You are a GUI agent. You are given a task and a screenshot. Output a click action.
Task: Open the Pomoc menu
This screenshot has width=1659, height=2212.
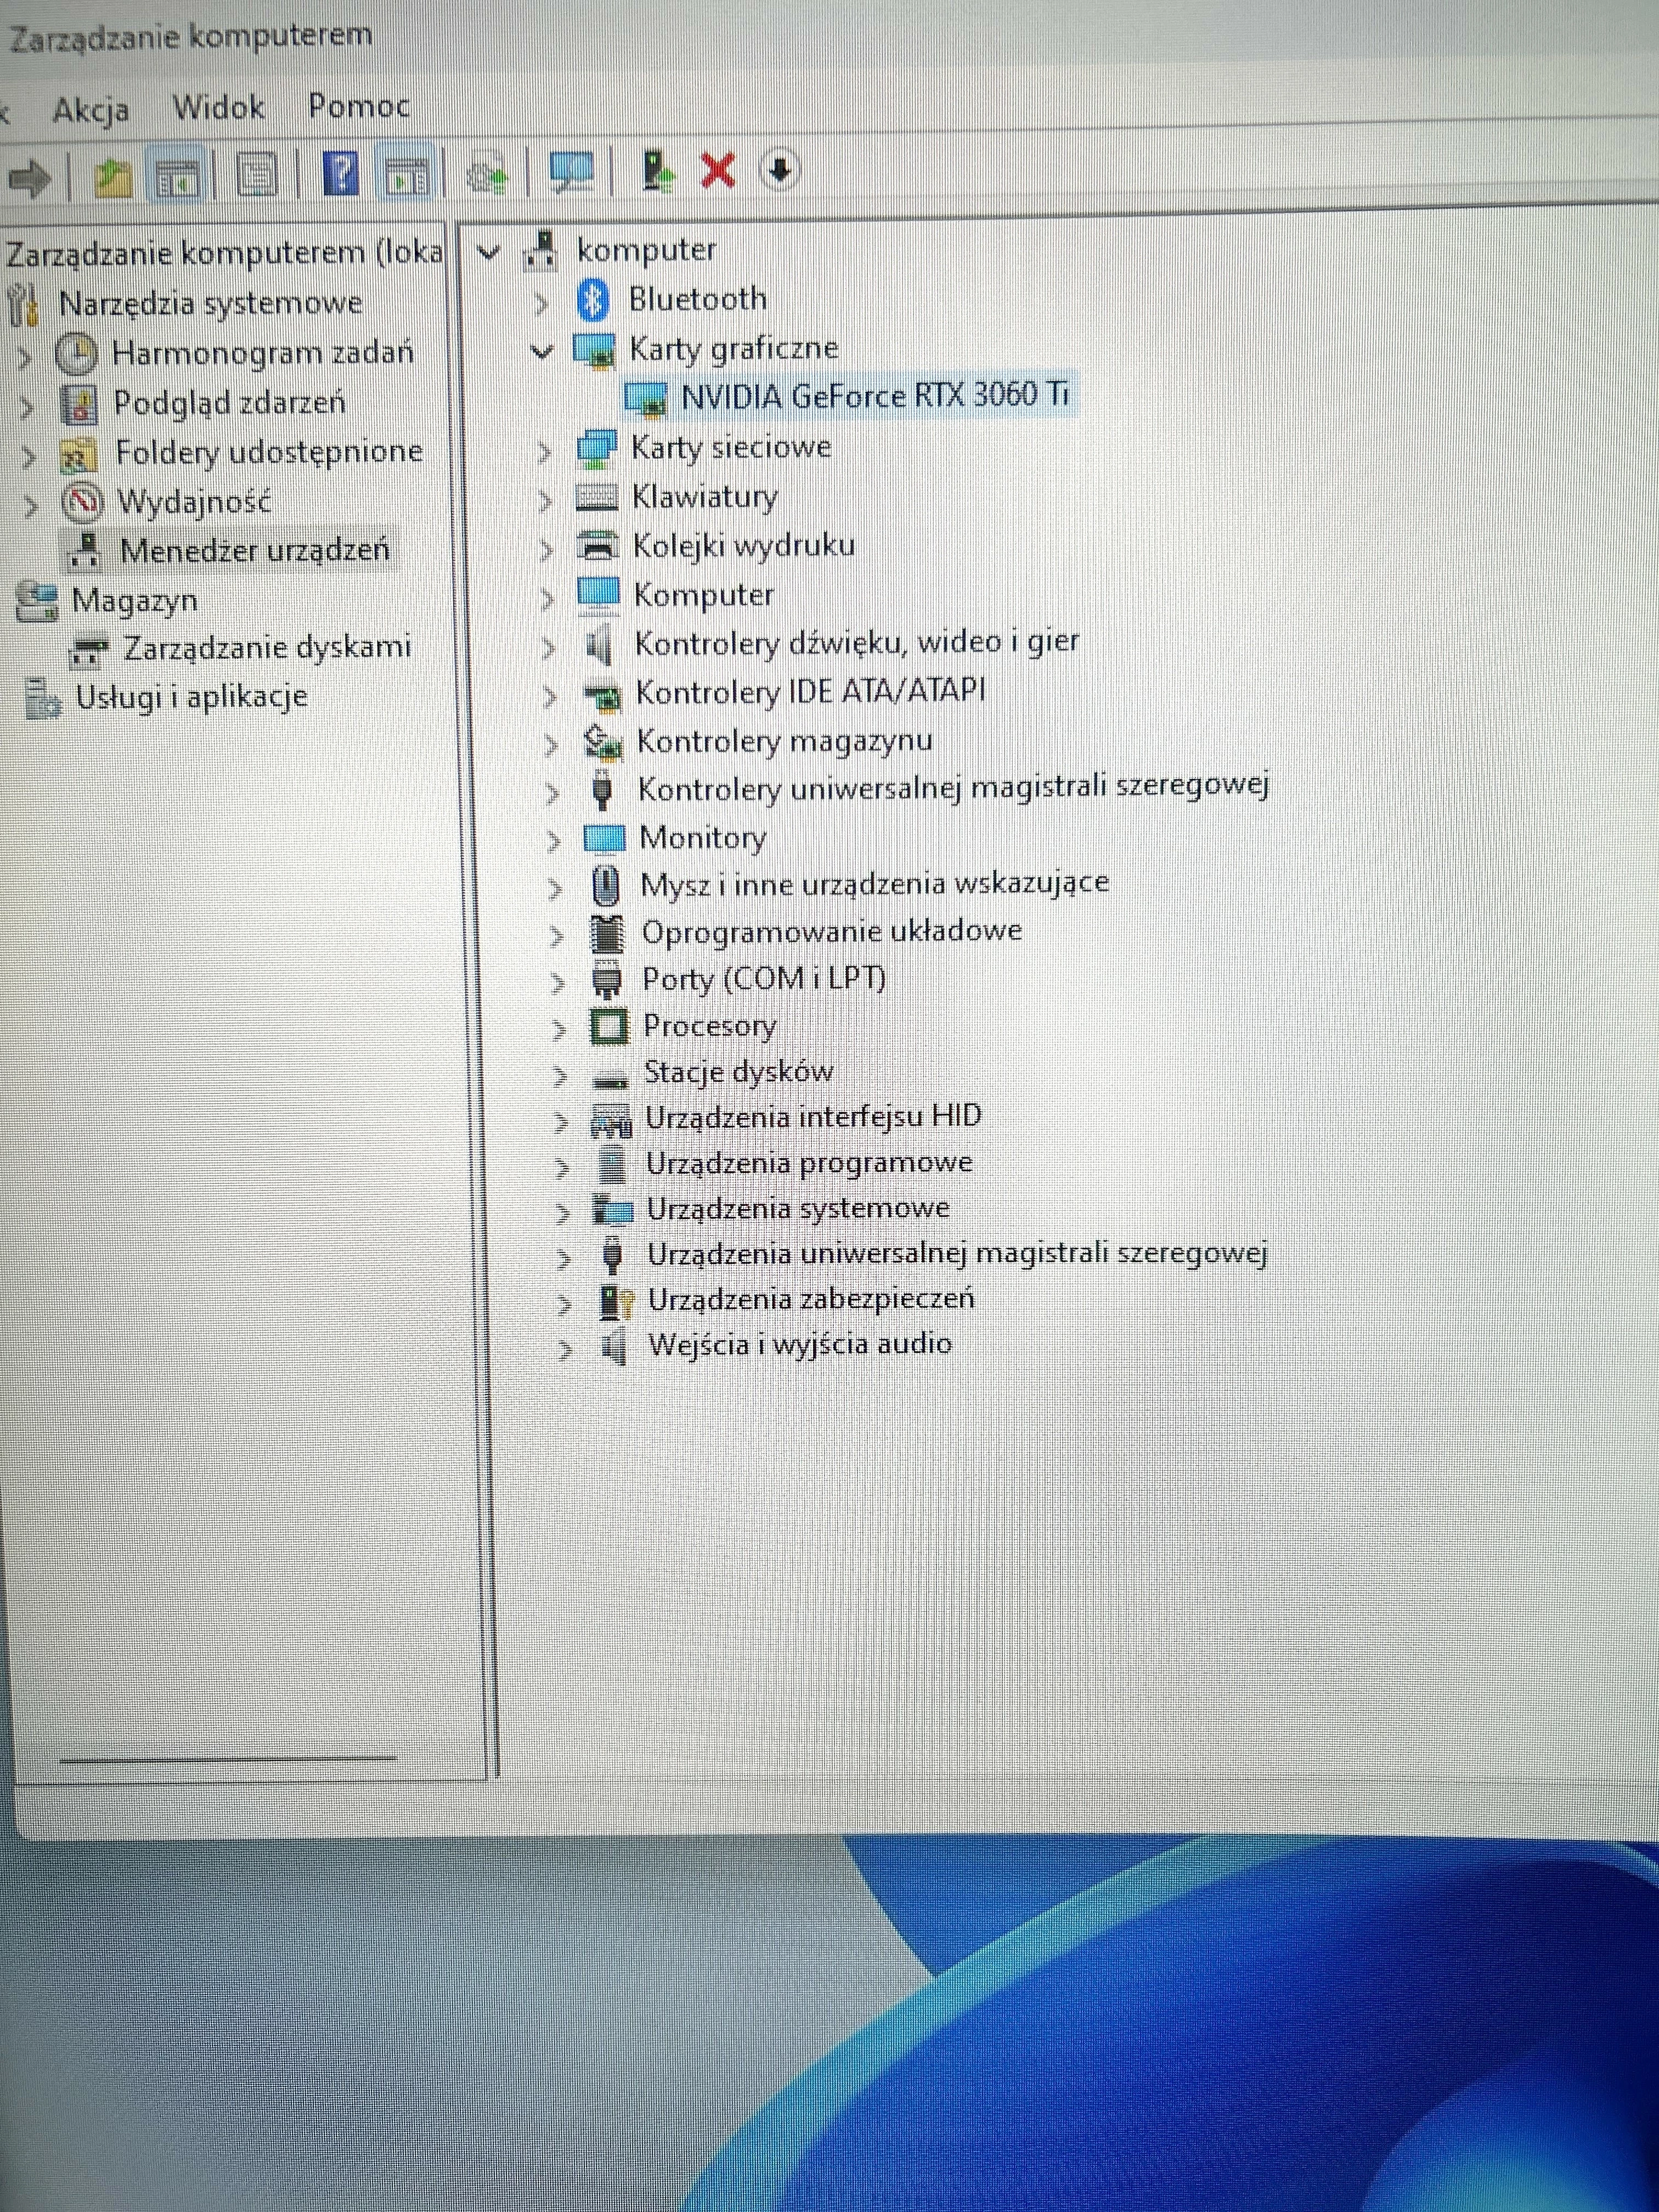[358, 105]
